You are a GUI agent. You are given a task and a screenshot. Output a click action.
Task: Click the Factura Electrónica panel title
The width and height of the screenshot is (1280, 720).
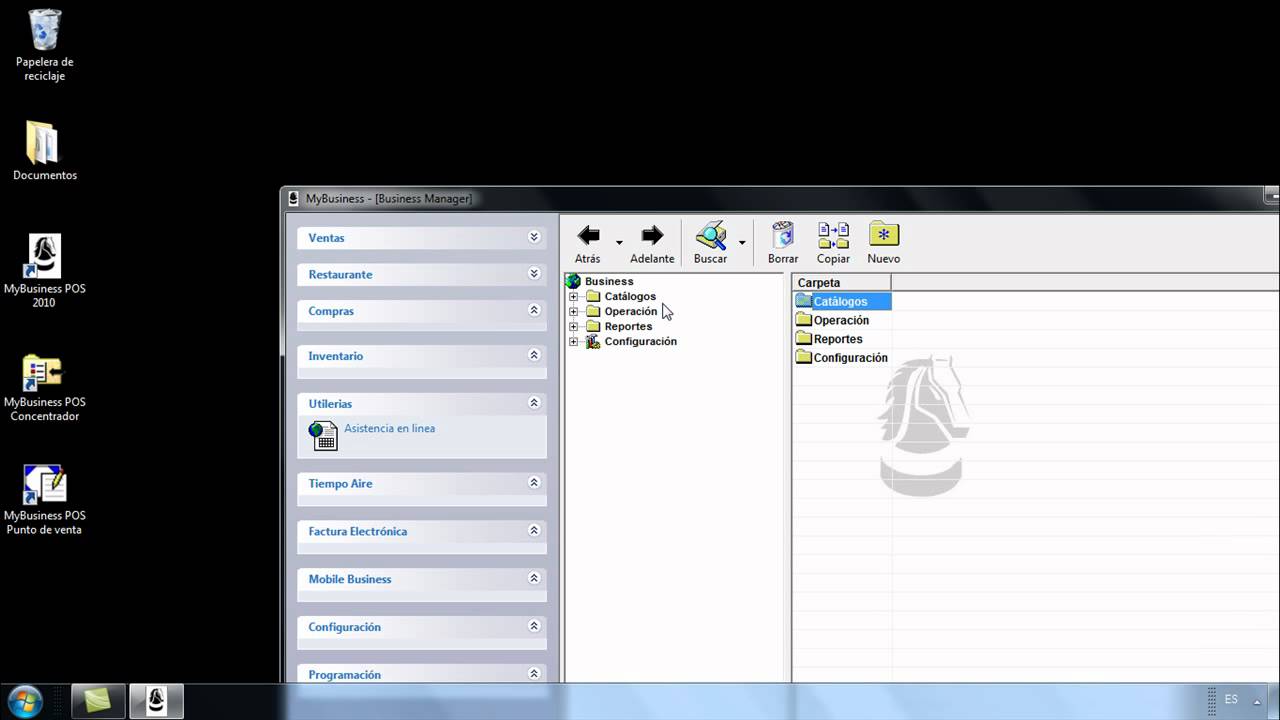point(357,531)
